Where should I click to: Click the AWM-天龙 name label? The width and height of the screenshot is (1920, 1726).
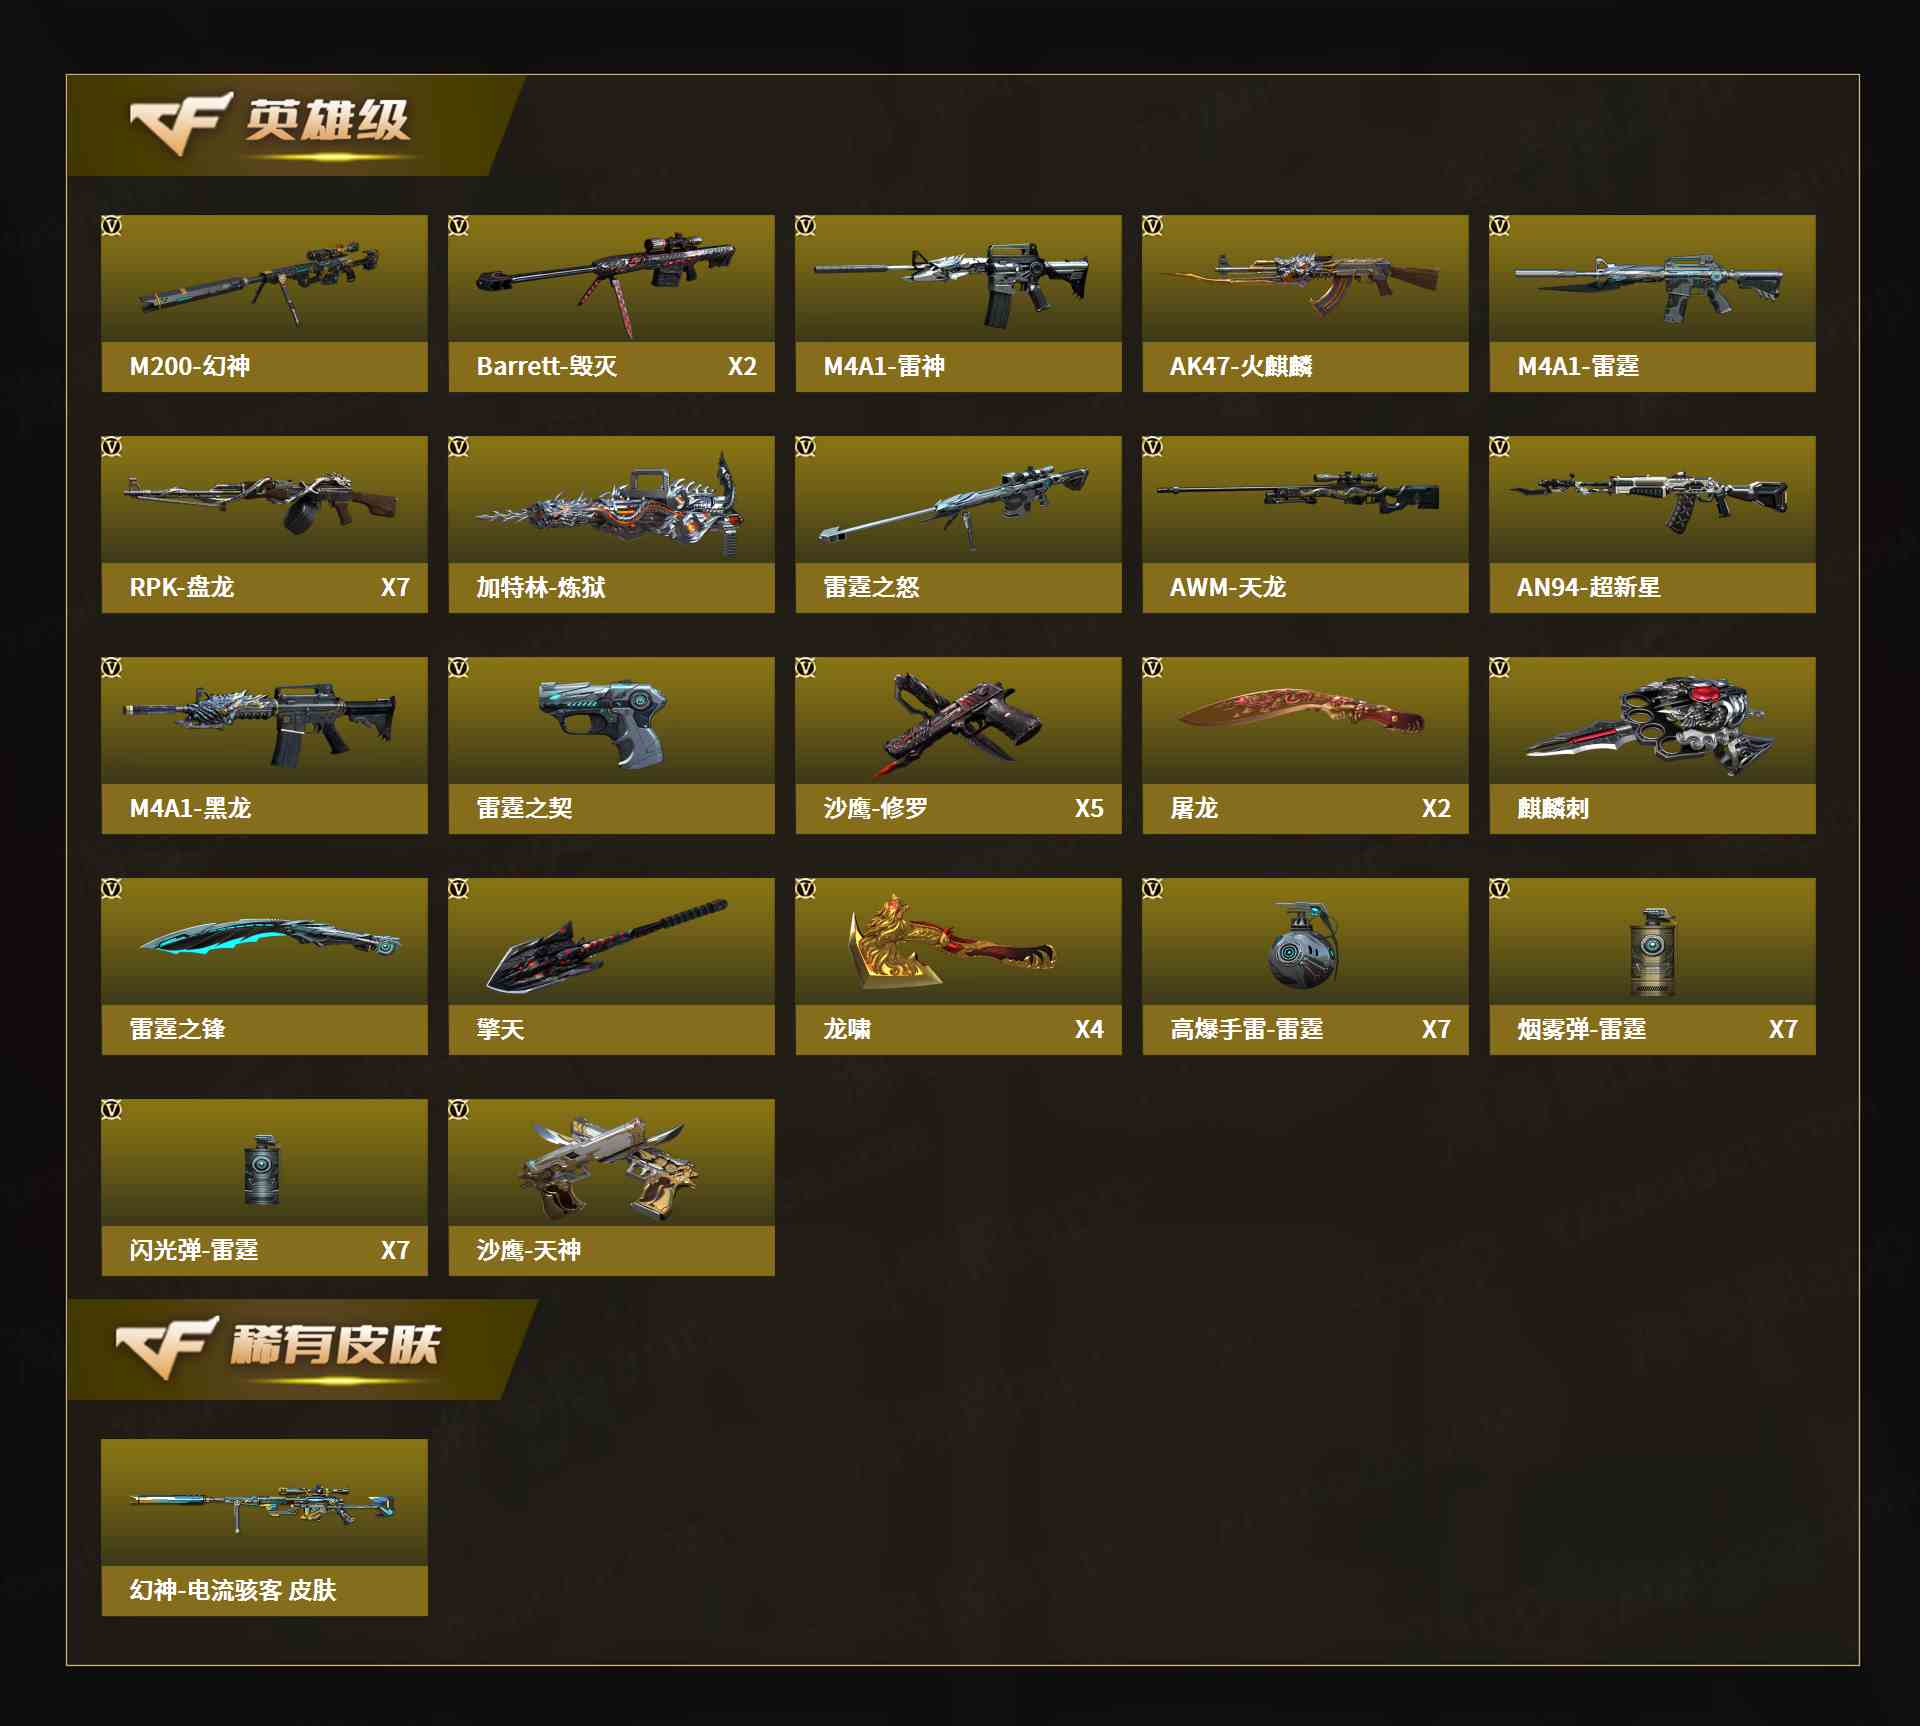[x=1227, y=587]
